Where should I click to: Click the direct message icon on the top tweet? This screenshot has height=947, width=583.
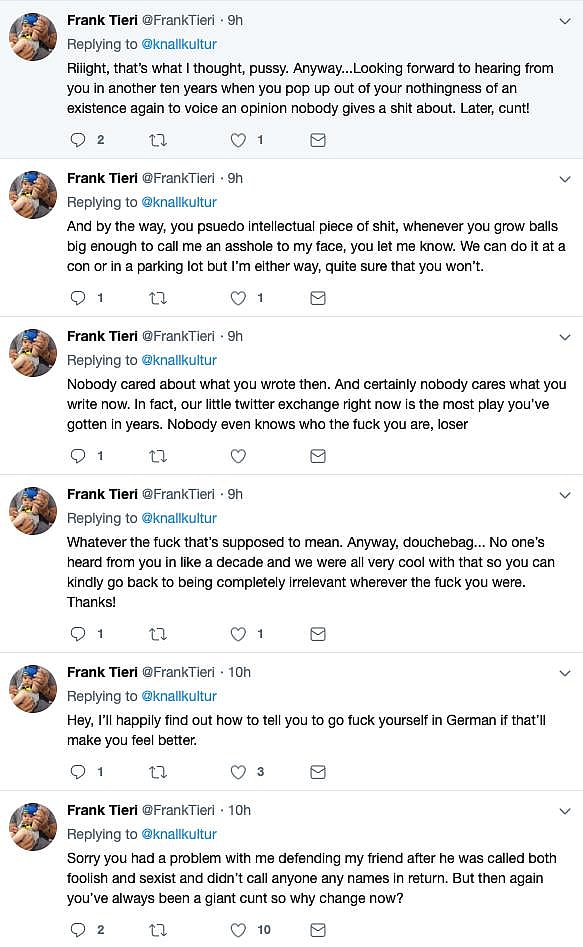pyautogui.click(x=318, y=139)
